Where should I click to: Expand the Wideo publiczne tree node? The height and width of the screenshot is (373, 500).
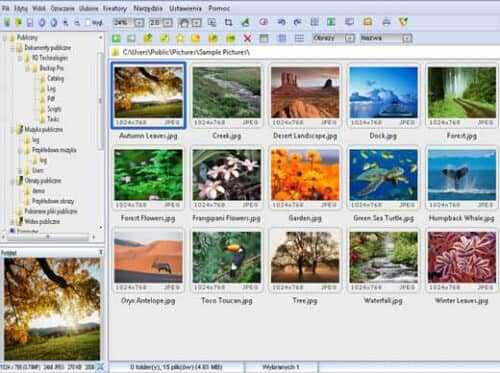coord(12,222)
